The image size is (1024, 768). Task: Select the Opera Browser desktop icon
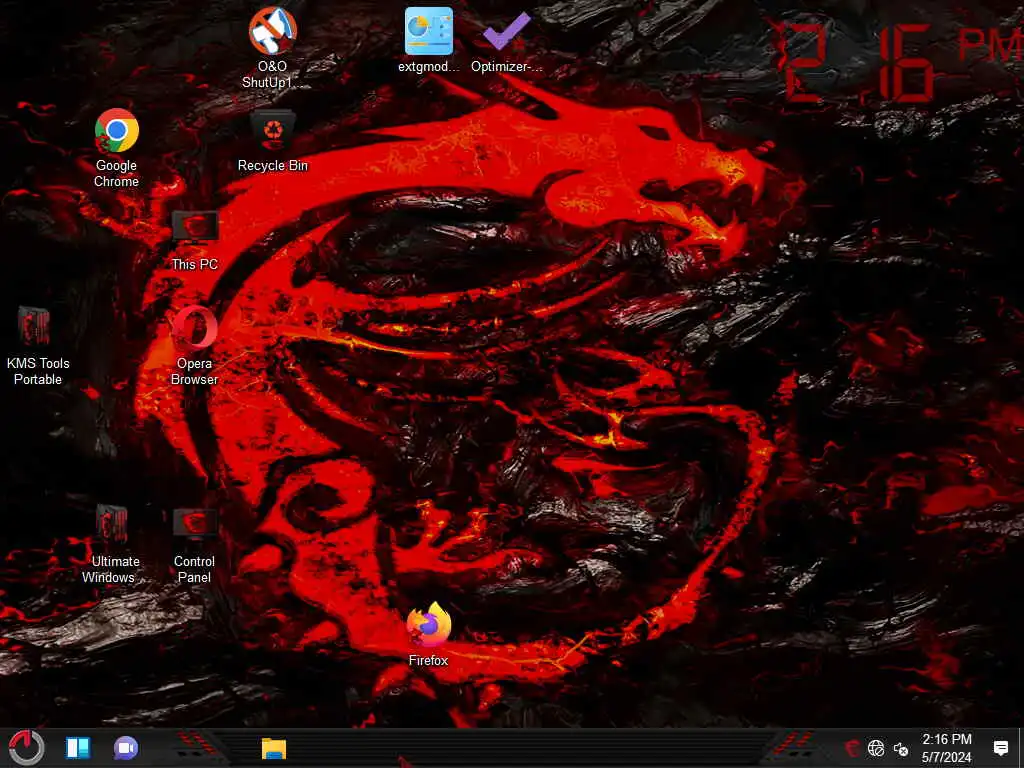[x=194, y=346]
